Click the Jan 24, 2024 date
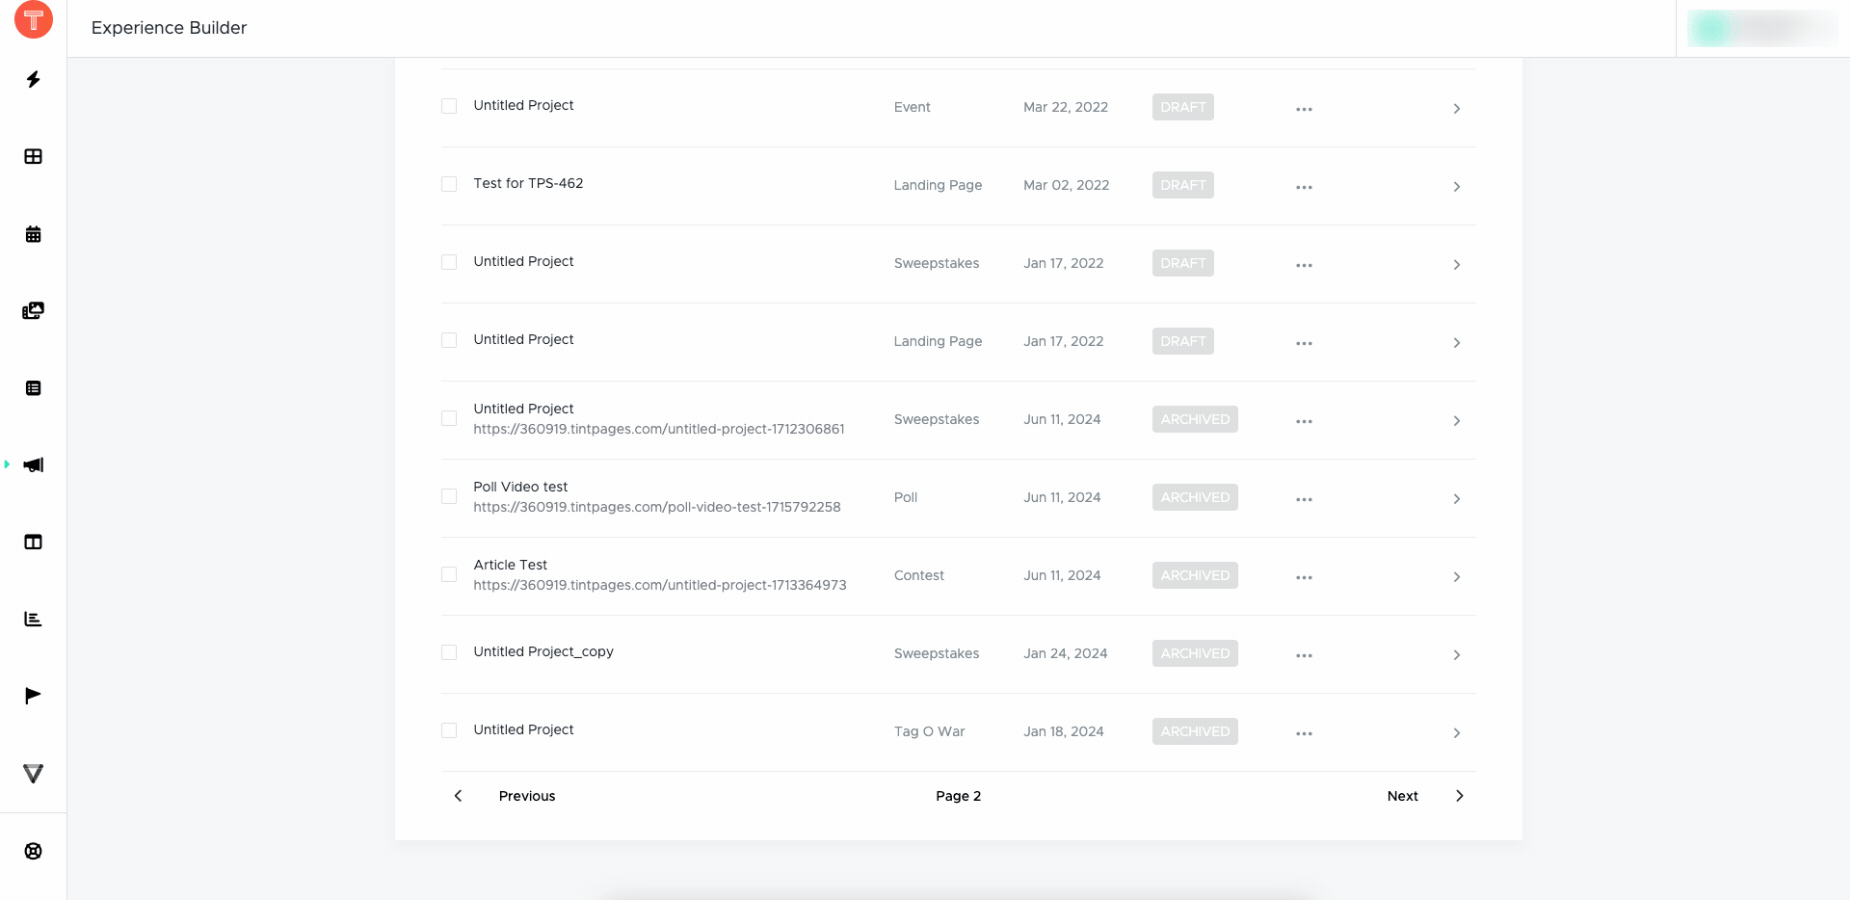 1065,653
